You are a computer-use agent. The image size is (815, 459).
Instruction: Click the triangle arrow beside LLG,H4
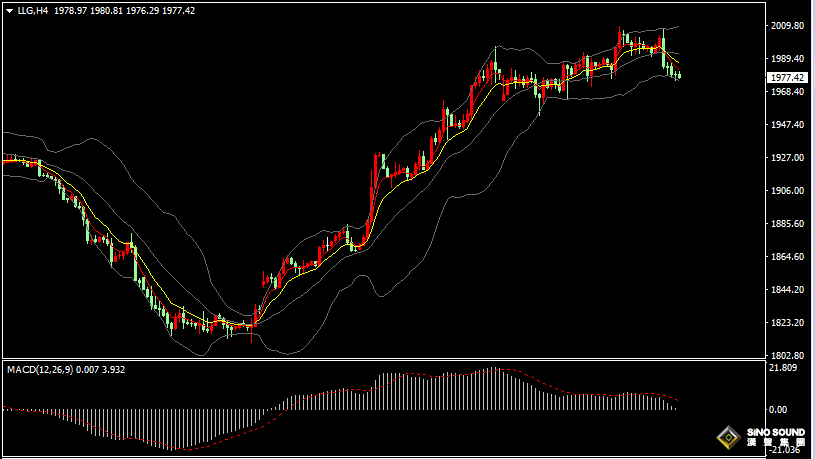(x=8, y=10)
